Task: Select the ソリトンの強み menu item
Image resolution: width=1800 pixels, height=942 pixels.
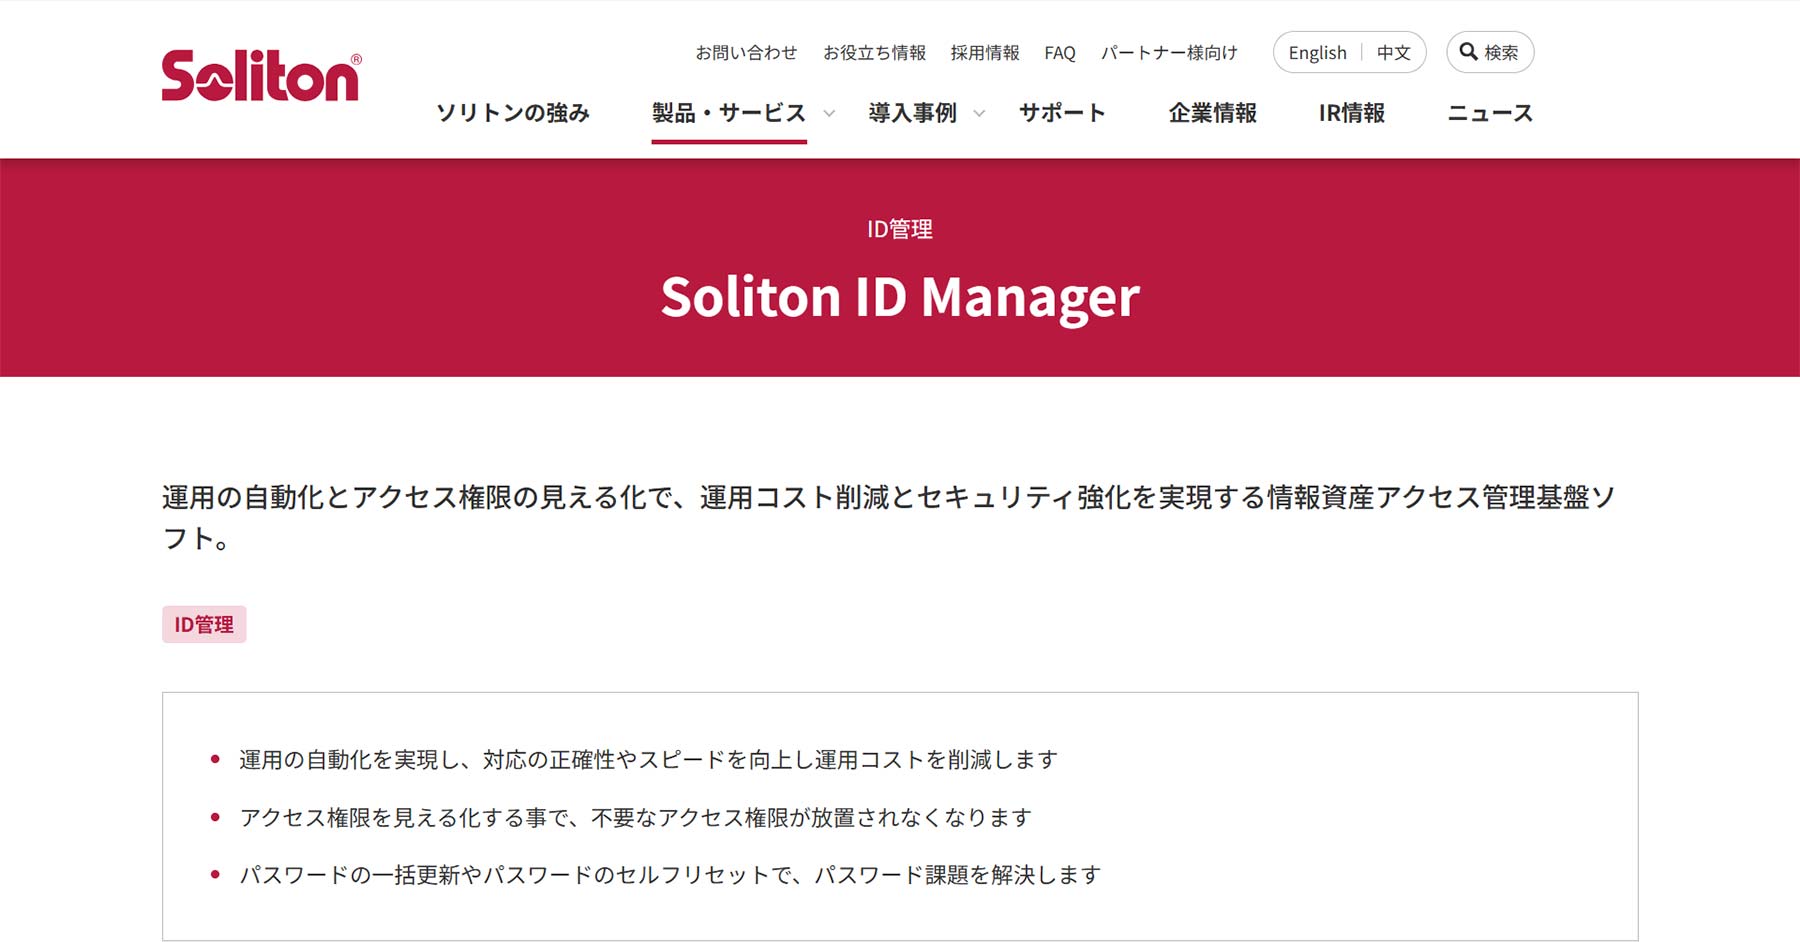Action: point(513,113)
